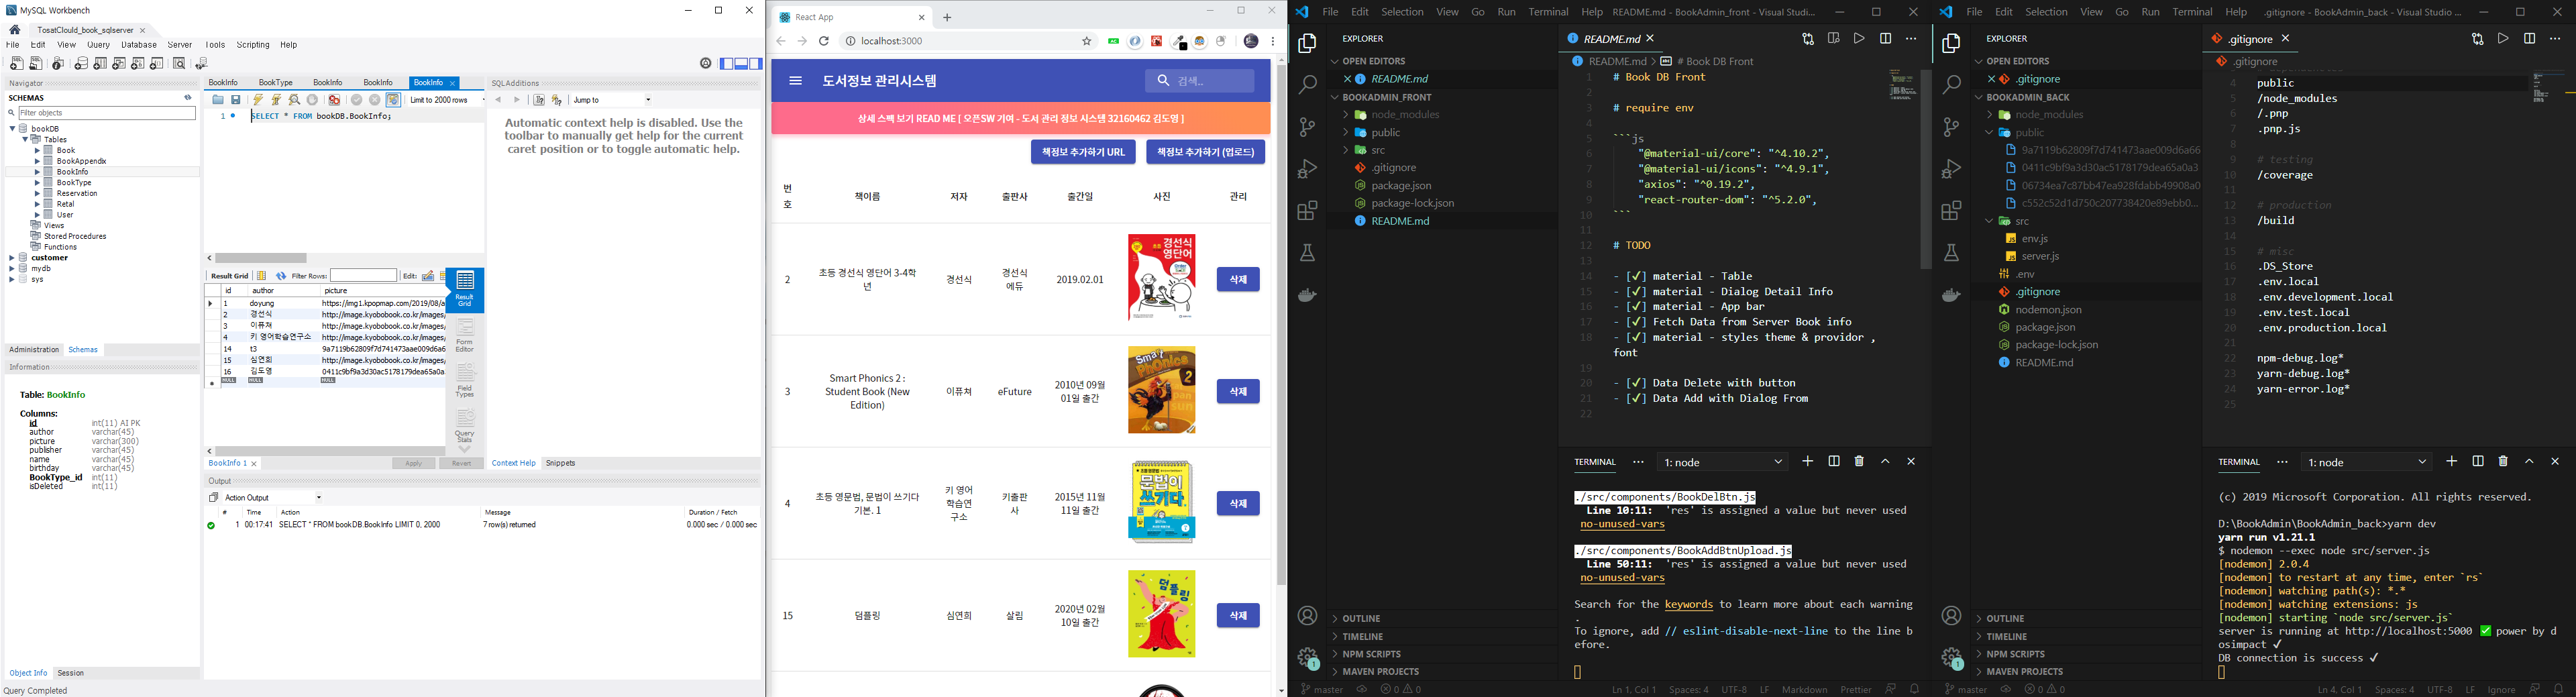Screen dimensions: 2576x697
Task: Toggle the right SQL Additions panel in Workbench
Action: [x=756, y=64]
